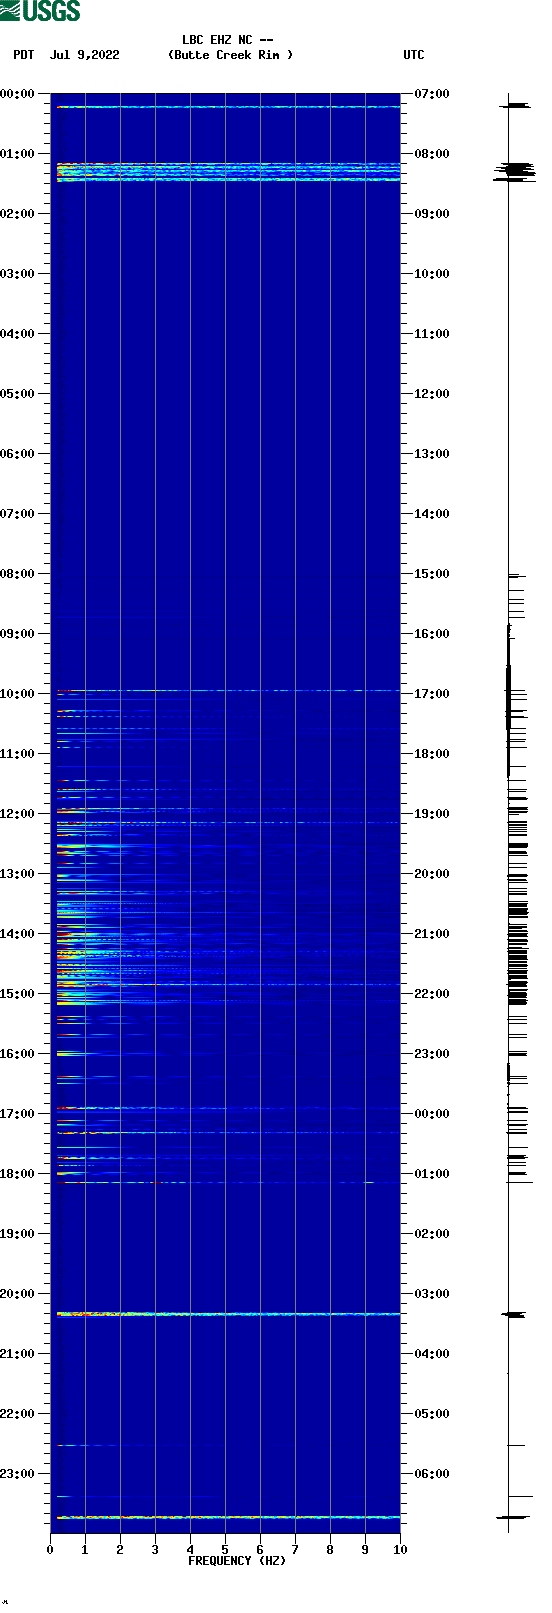Click the '17:00' PDT time label

click(x=18, y=1114)
